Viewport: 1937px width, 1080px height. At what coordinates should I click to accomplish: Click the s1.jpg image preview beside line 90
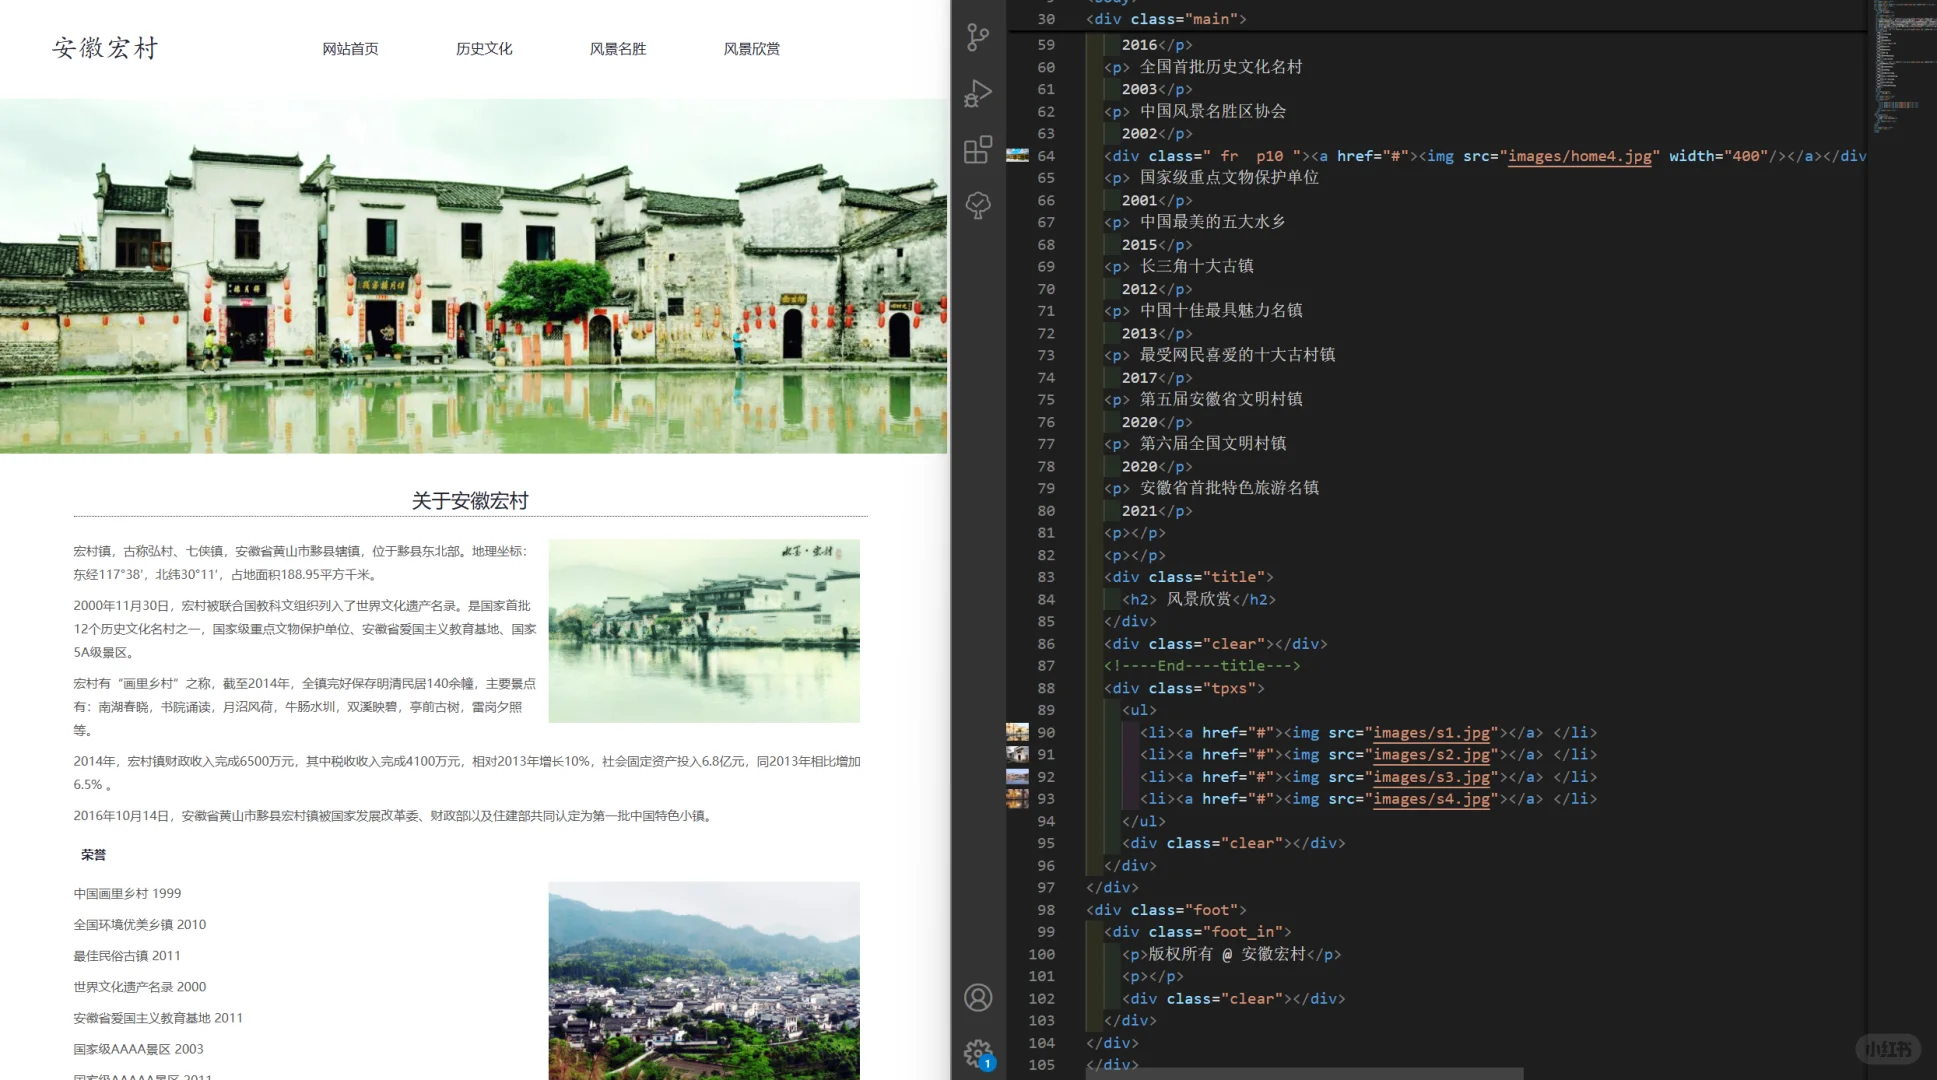[1018, 732]
